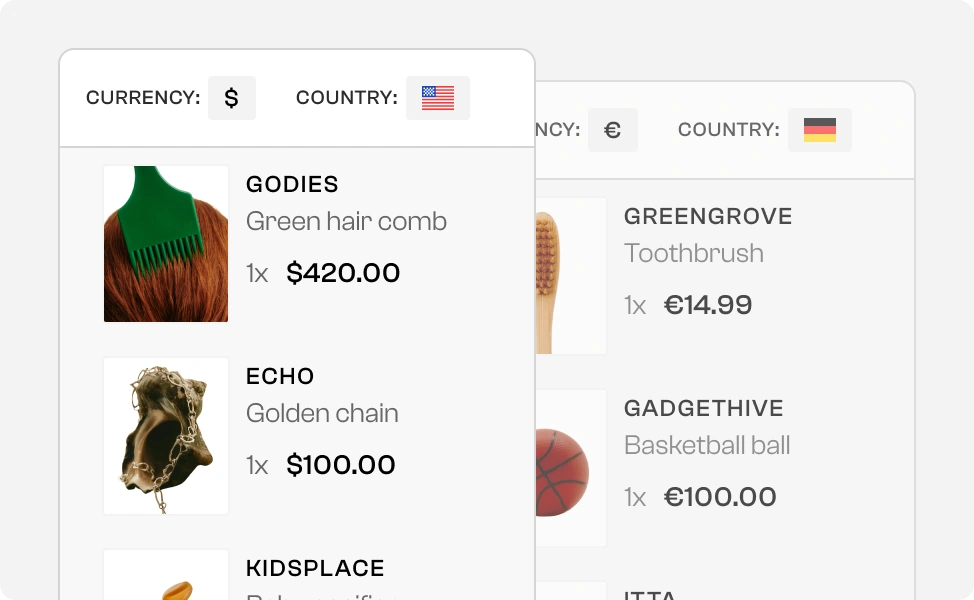Open the Basketball ball product title

pos(707,445)
